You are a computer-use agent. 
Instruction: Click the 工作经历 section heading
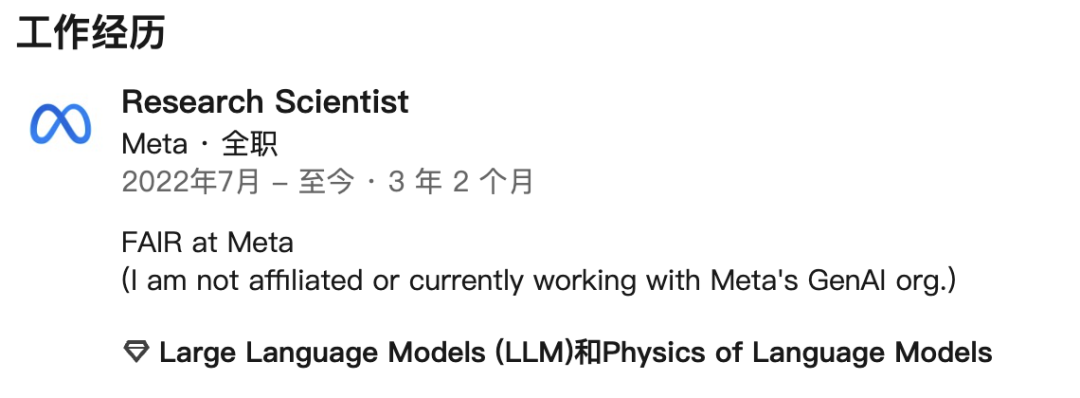click(90, 32)
